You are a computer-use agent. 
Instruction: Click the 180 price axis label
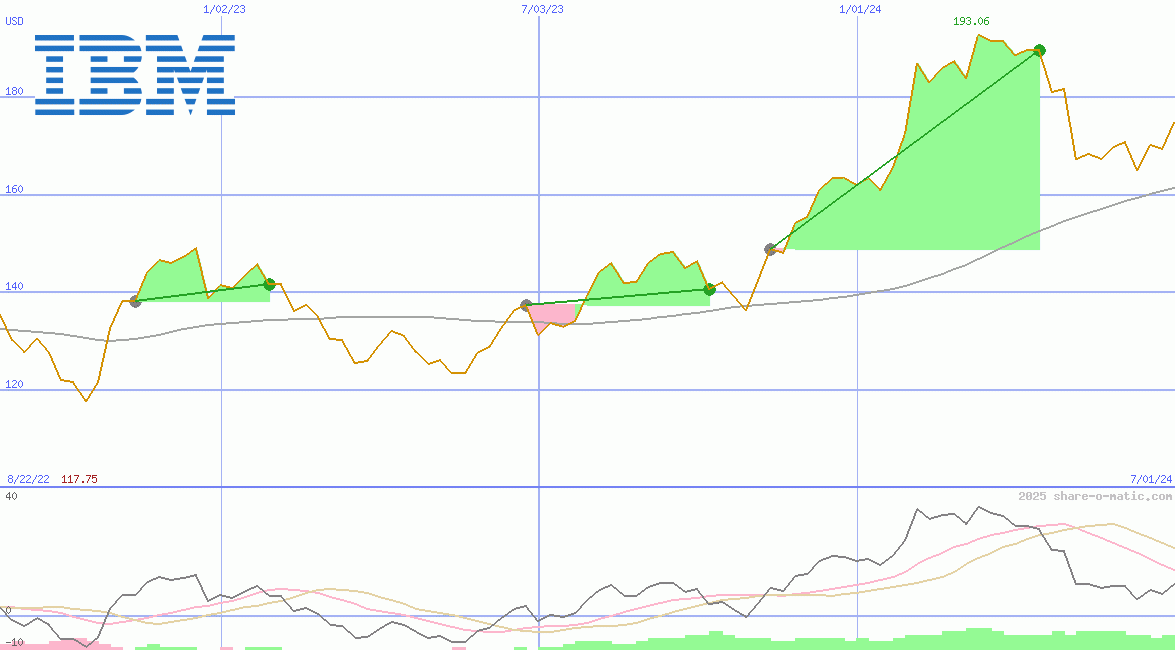pos(14,91)
